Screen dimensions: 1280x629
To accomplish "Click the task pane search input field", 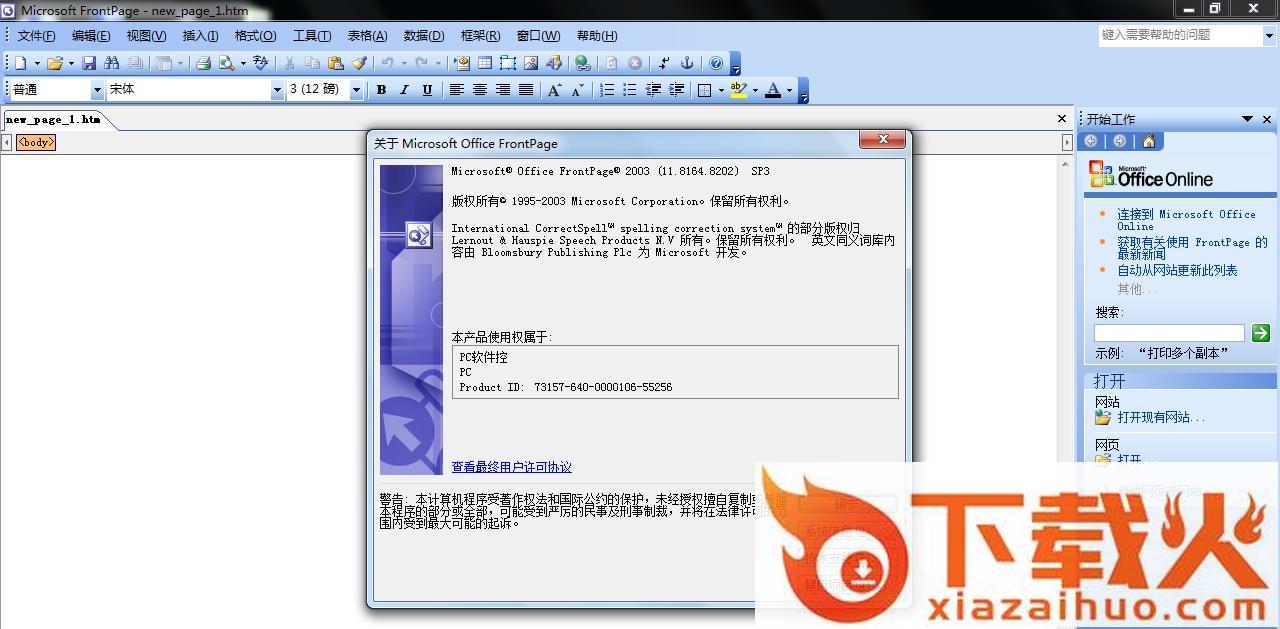I will 1169,333.
